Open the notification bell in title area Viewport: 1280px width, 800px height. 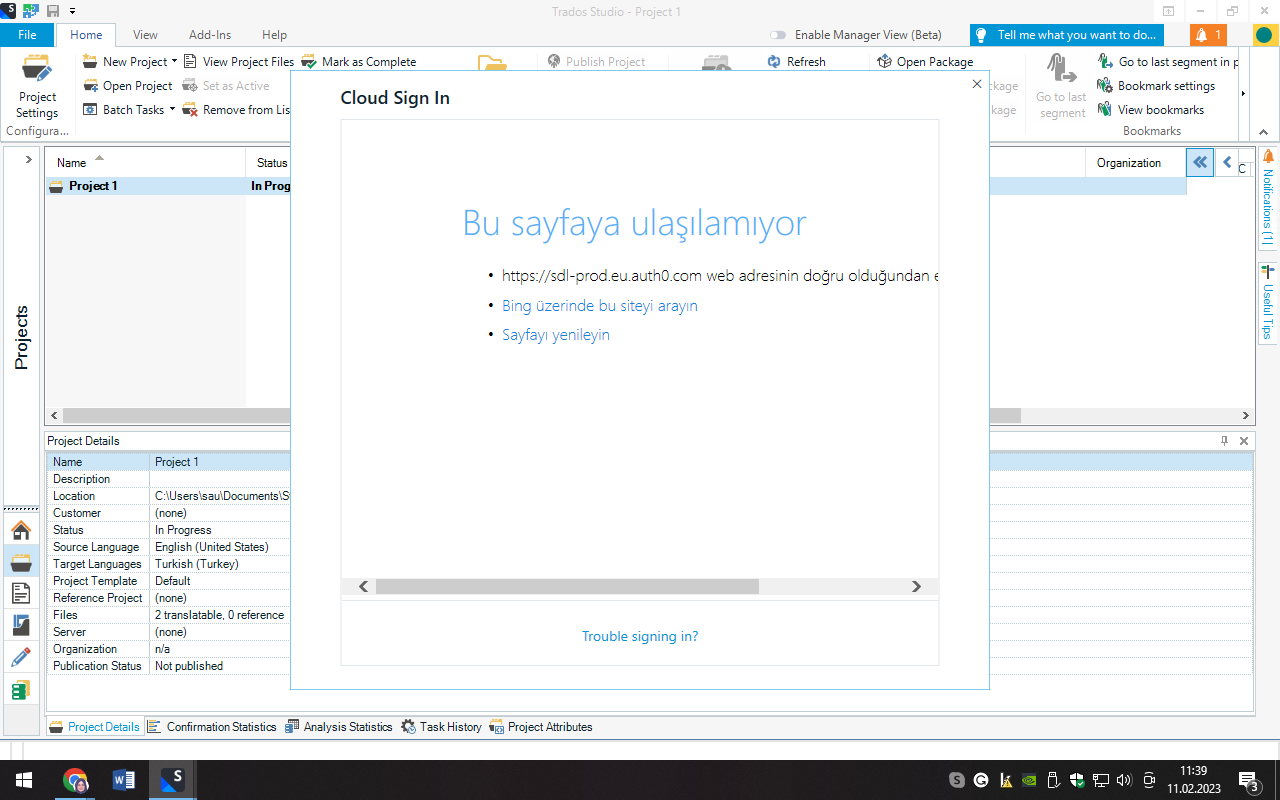1208,35
